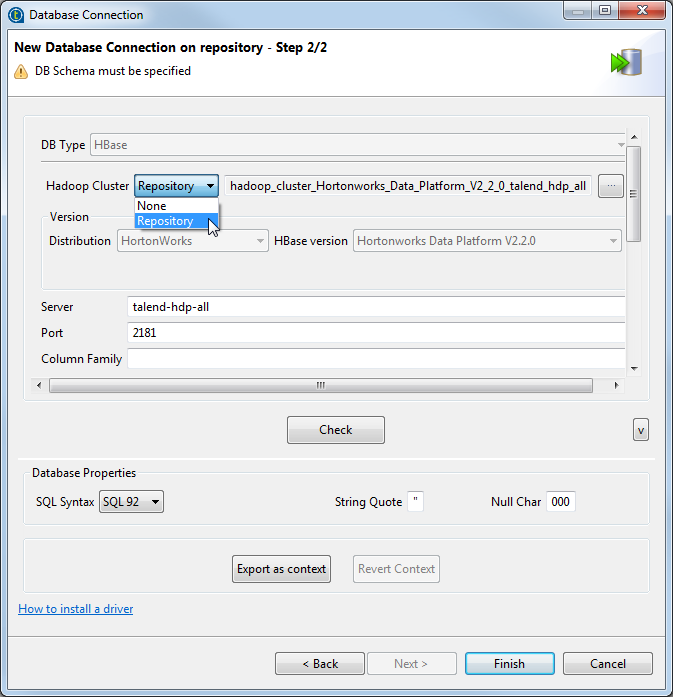Maximize the Database Connection window
This screenshot has width=673, height=697.
605,11
